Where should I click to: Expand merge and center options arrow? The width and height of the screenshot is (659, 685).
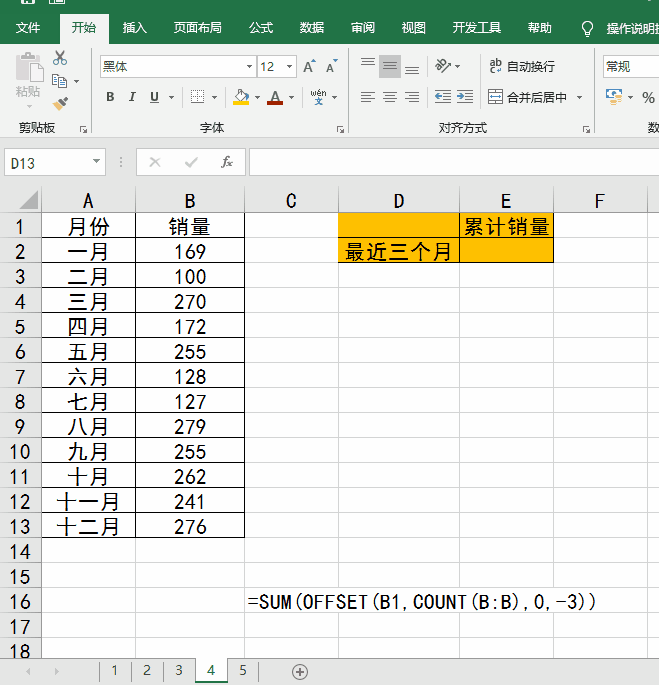[x=579, y=97]
